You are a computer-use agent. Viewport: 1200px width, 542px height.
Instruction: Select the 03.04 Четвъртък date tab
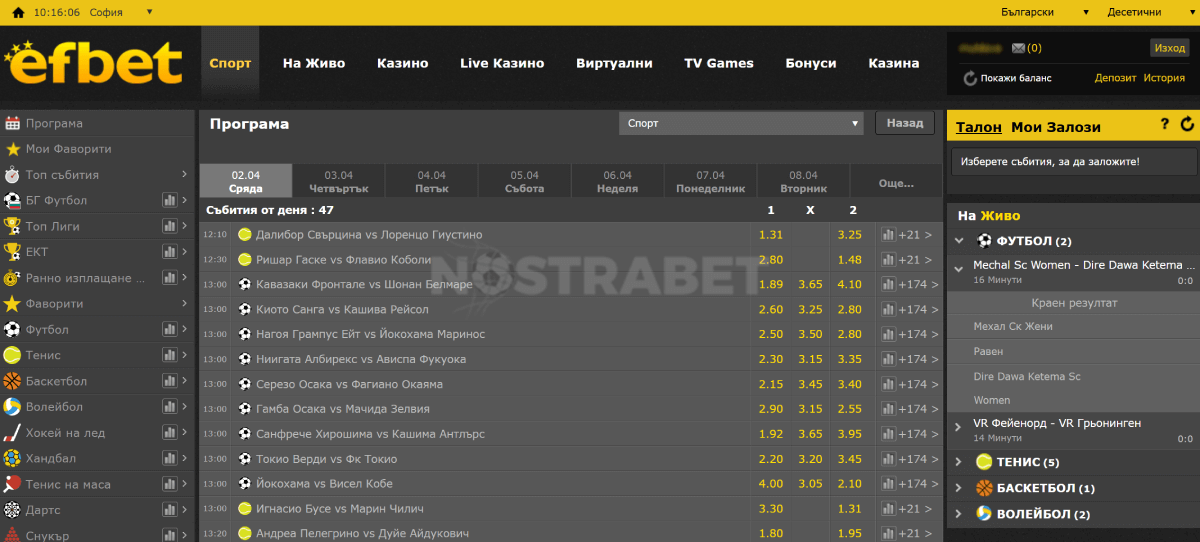[339, 181]
